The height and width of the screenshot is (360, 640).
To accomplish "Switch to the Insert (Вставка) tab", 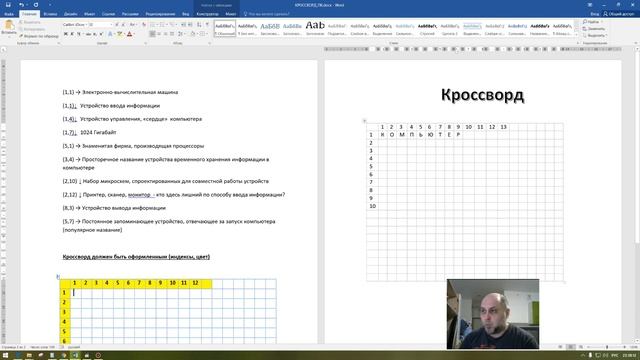I will 50,14.
